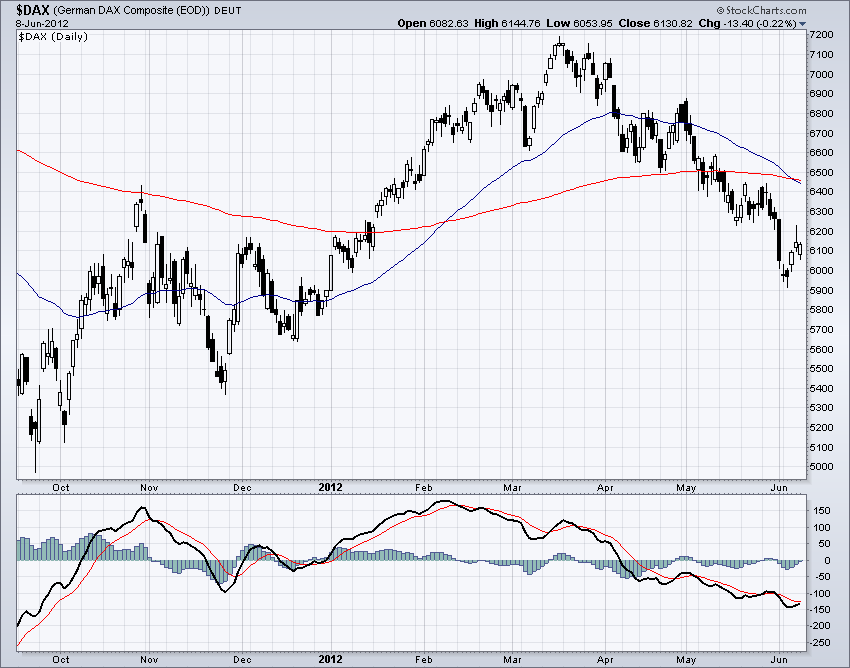Click the -250 label on MACD axis
Viewport: 850px width, 668px height.
click(820, 643)
